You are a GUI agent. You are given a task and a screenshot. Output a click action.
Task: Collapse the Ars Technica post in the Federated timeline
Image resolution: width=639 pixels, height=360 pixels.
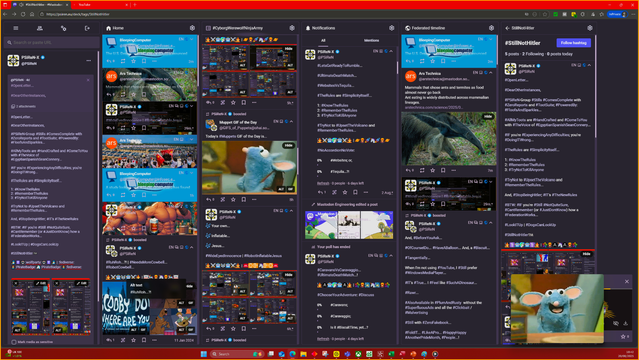[x=491, y=73]
